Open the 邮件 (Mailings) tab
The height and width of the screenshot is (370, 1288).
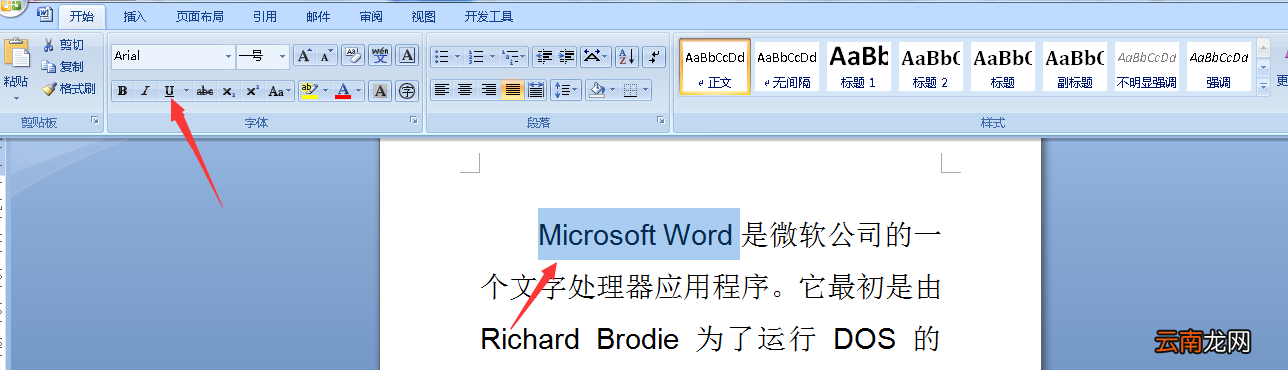(318, 17)
